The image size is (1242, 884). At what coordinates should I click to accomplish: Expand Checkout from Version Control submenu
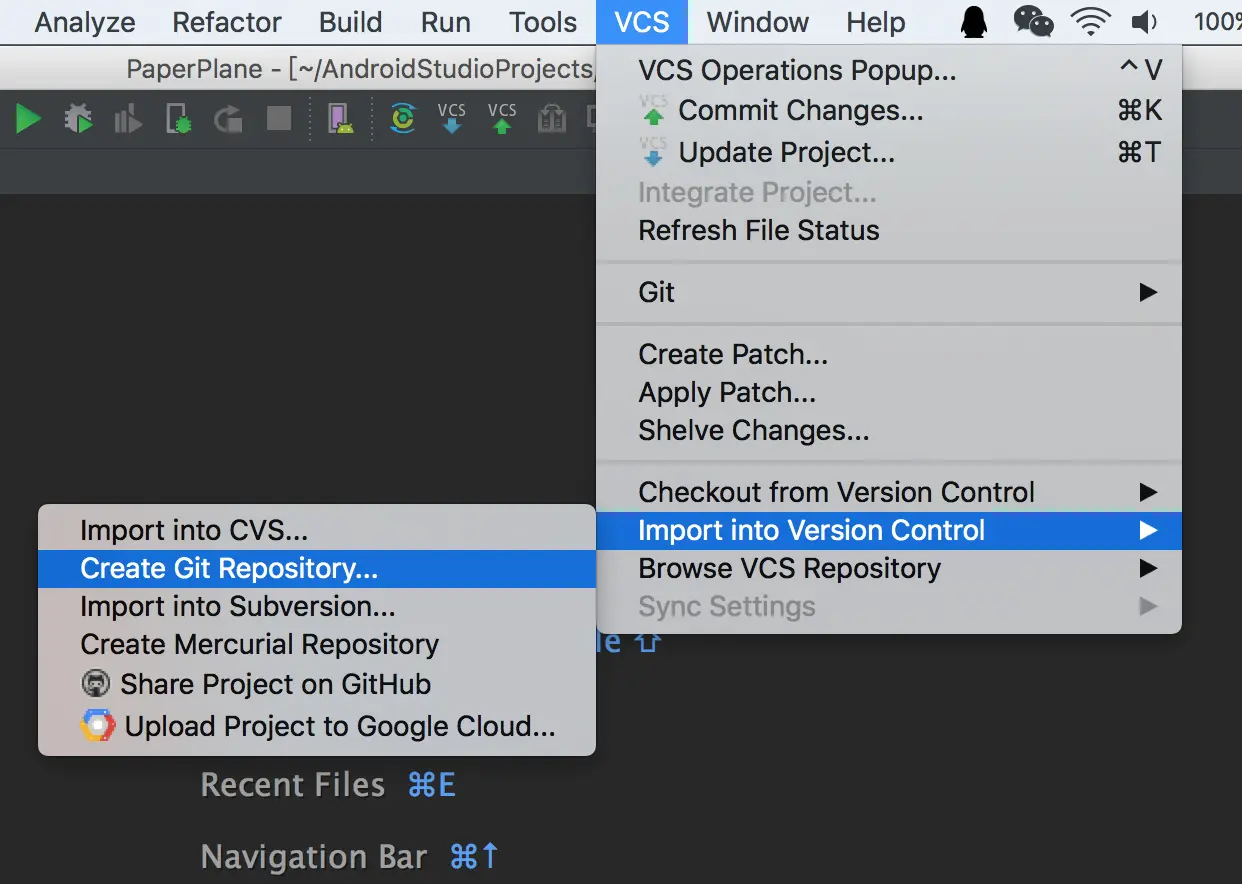(x=889, y=492)
